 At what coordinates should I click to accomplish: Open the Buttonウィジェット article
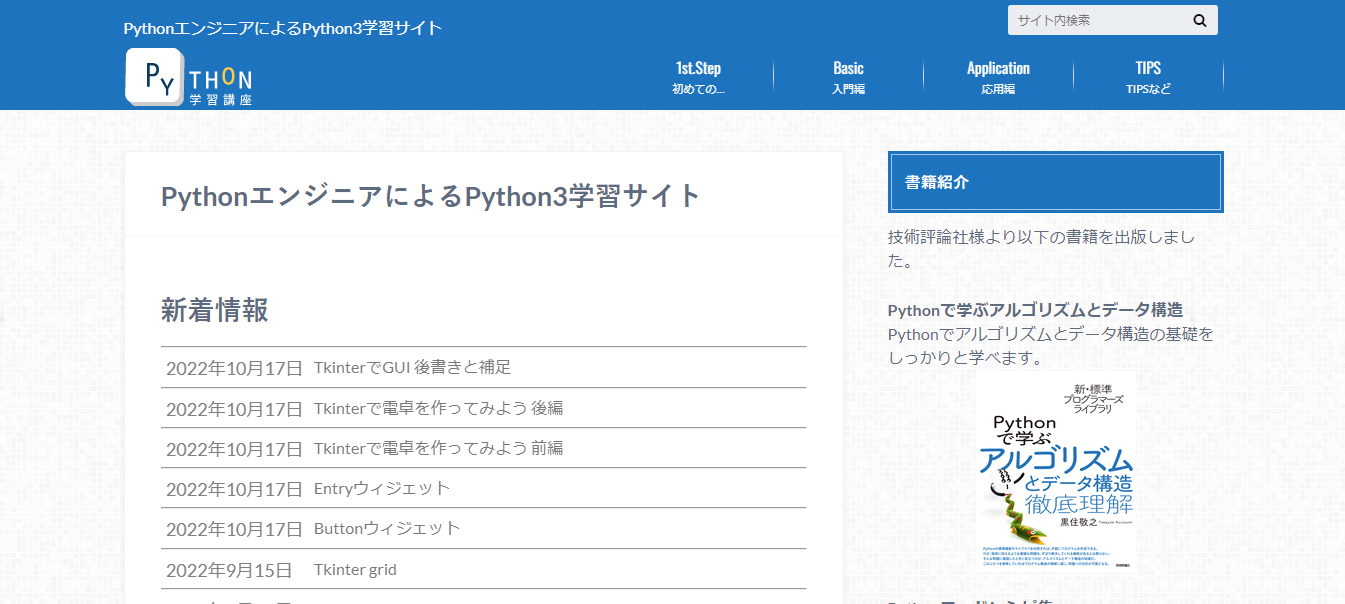pyautogui.click(x=387, y=528)
